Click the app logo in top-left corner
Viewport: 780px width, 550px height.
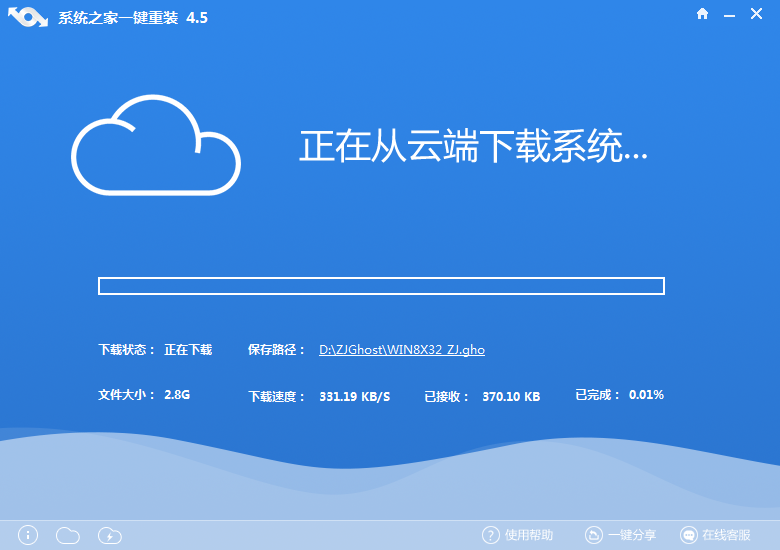pos(27,19)
